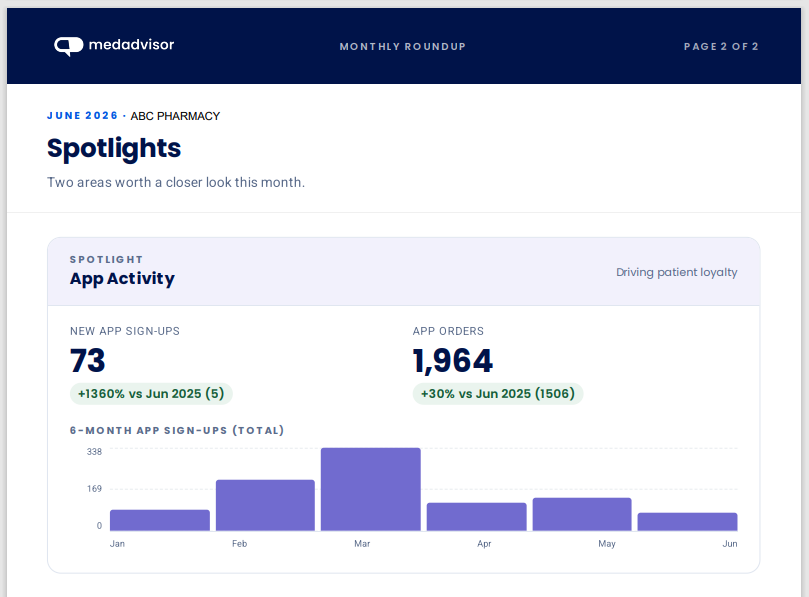Click the February bar in sign-ups chart

tap(265, 505)
